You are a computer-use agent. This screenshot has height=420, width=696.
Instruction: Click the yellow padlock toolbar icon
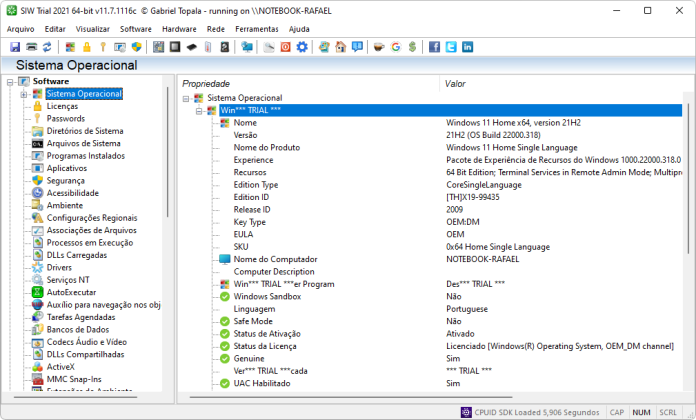click(87, 47)
